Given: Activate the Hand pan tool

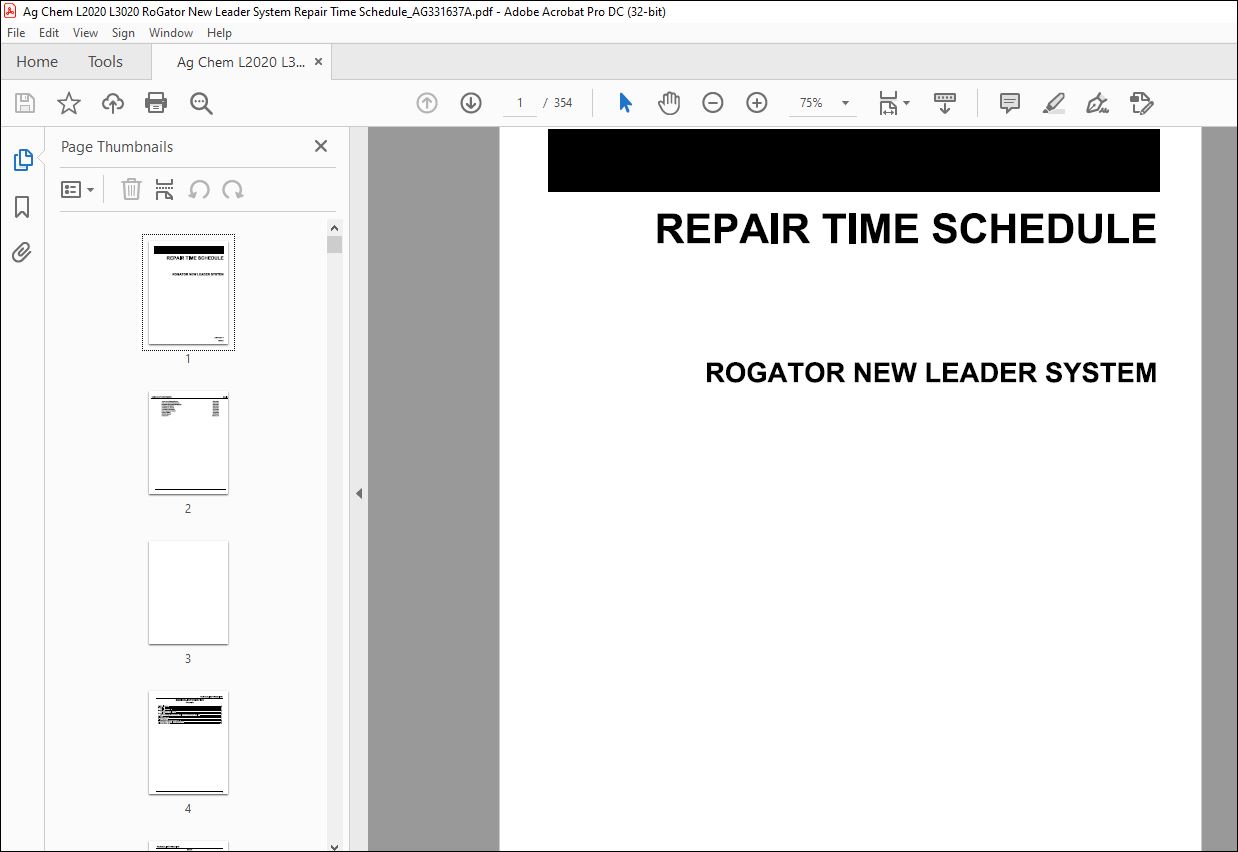Looking at the screenshot, I should [669, 103].
